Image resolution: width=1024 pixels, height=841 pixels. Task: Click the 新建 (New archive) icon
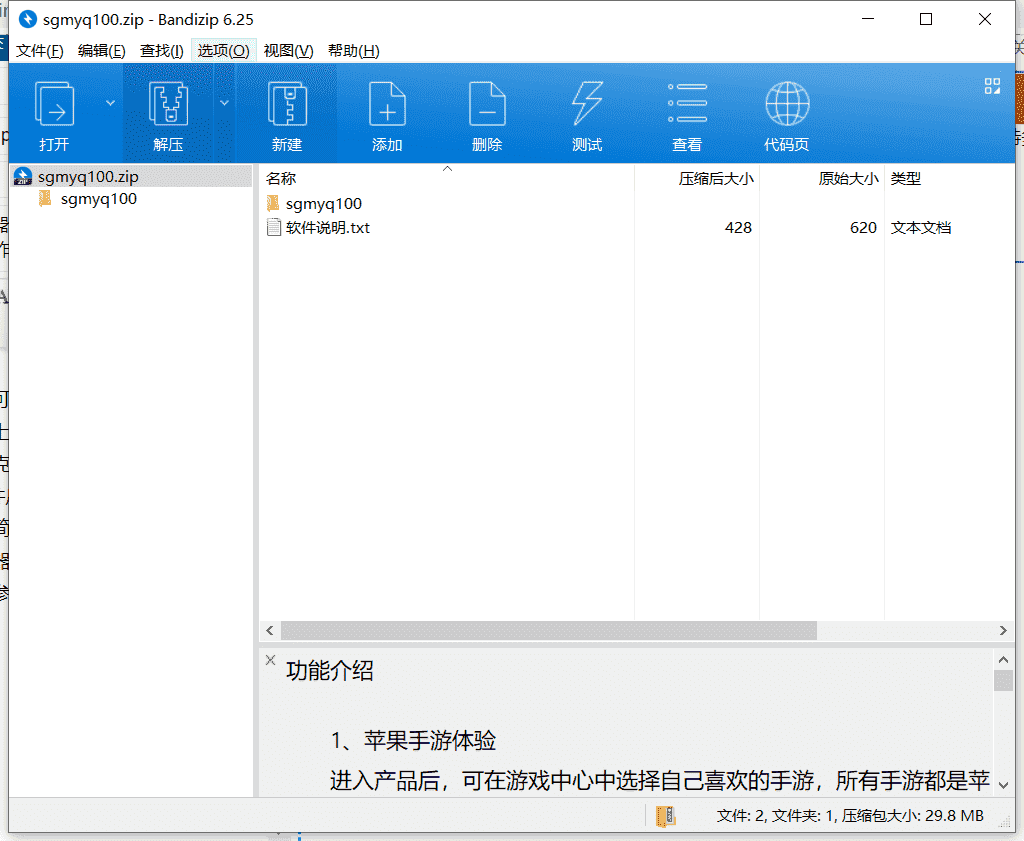tap(287, 103)
